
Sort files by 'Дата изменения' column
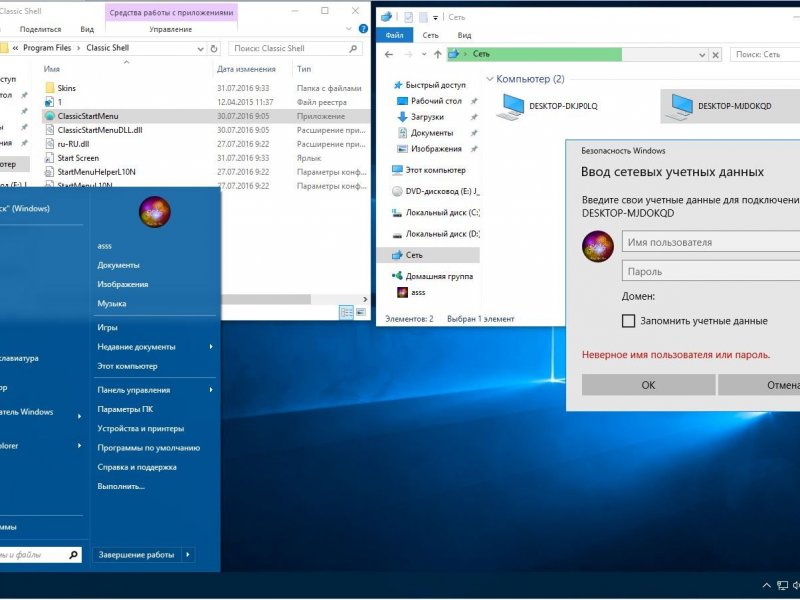coord(246,69)
